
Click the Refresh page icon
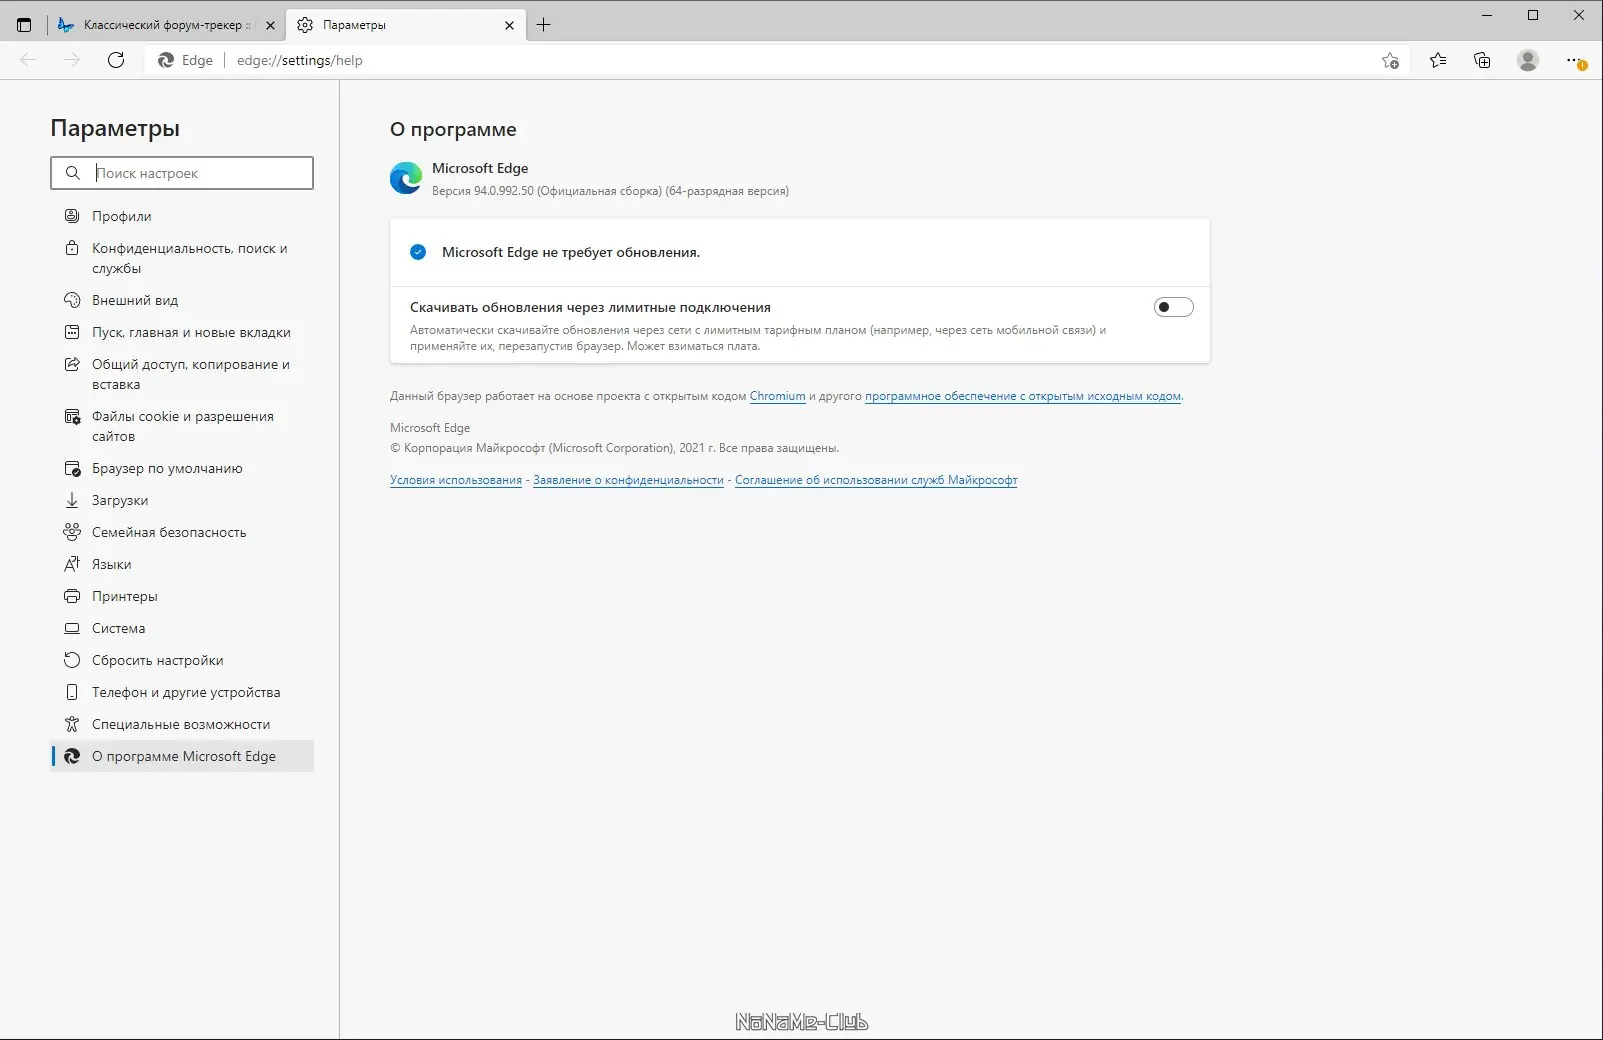tap(116, 60)
